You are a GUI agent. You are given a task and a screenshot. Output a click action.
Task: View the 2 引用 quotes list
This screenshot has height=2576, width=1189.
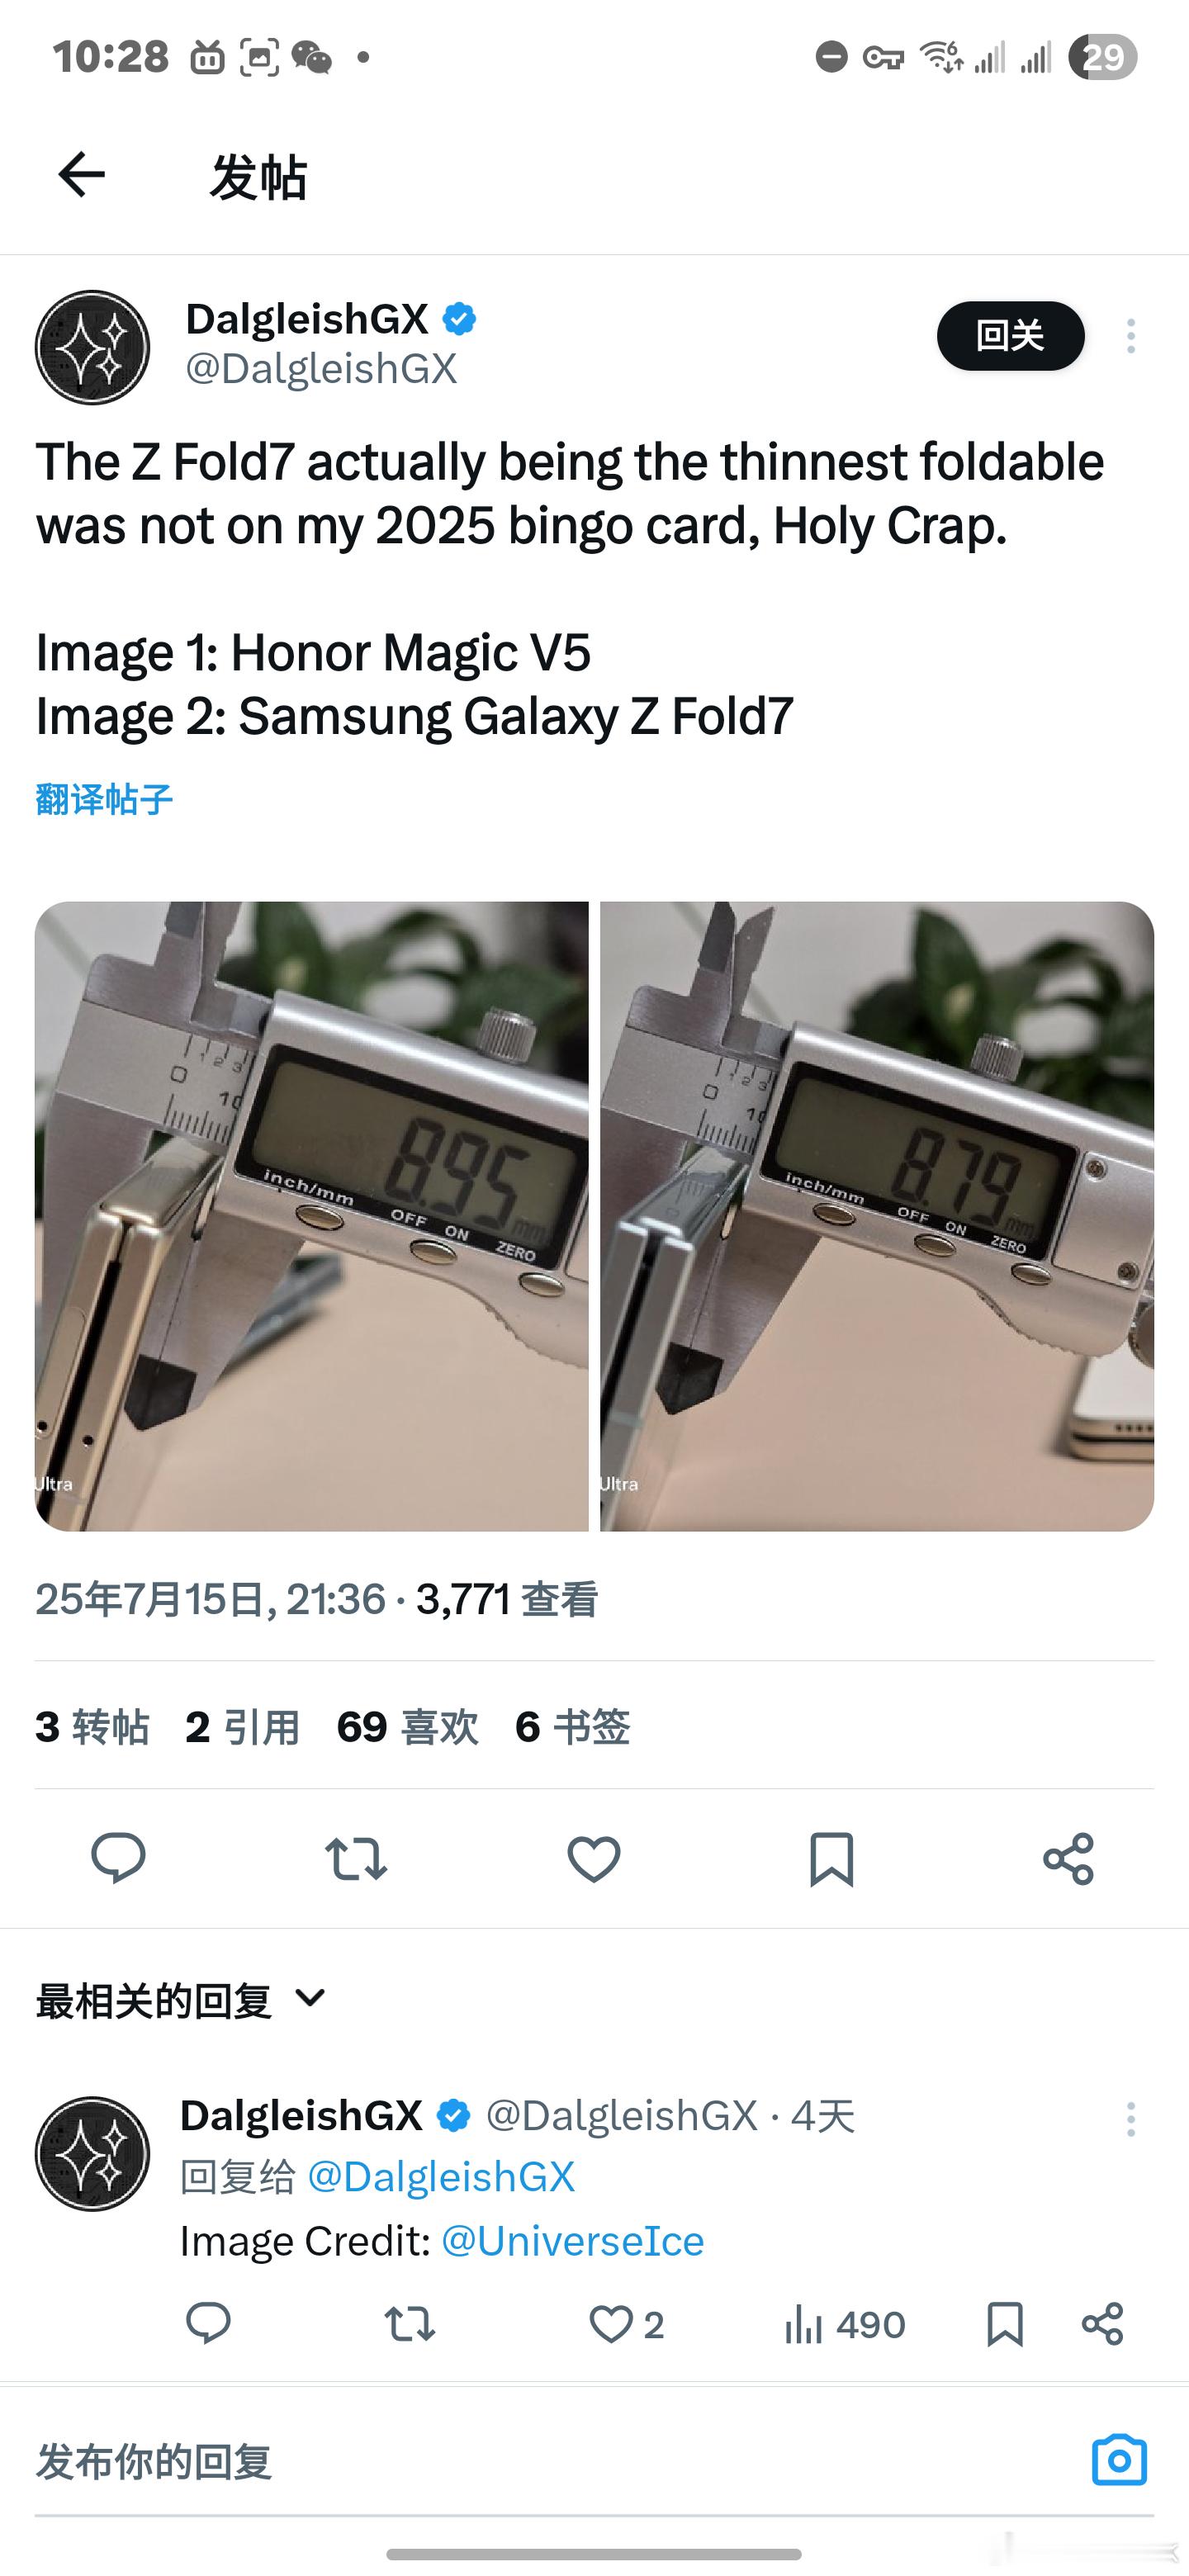(x=242, y=1727)
